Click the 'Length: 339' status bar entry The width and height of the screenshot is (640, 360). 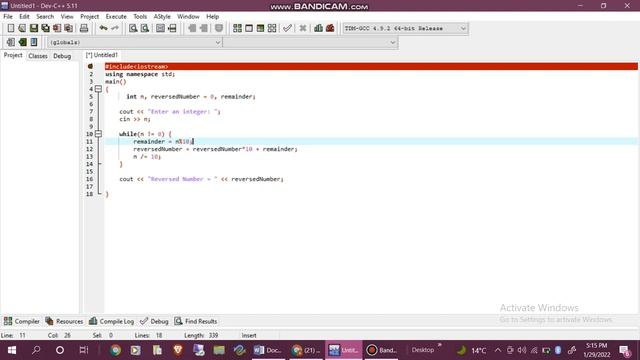pos(201,335)
